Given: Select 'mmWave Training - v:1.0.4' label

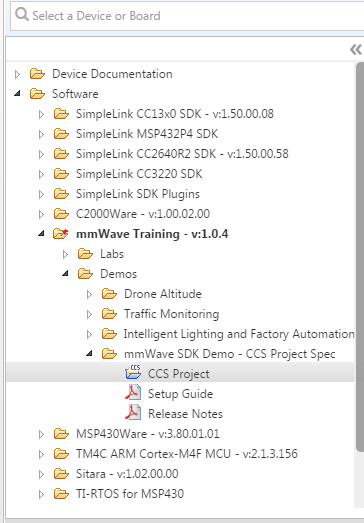Looking at the screenshot, I should 152,234.
